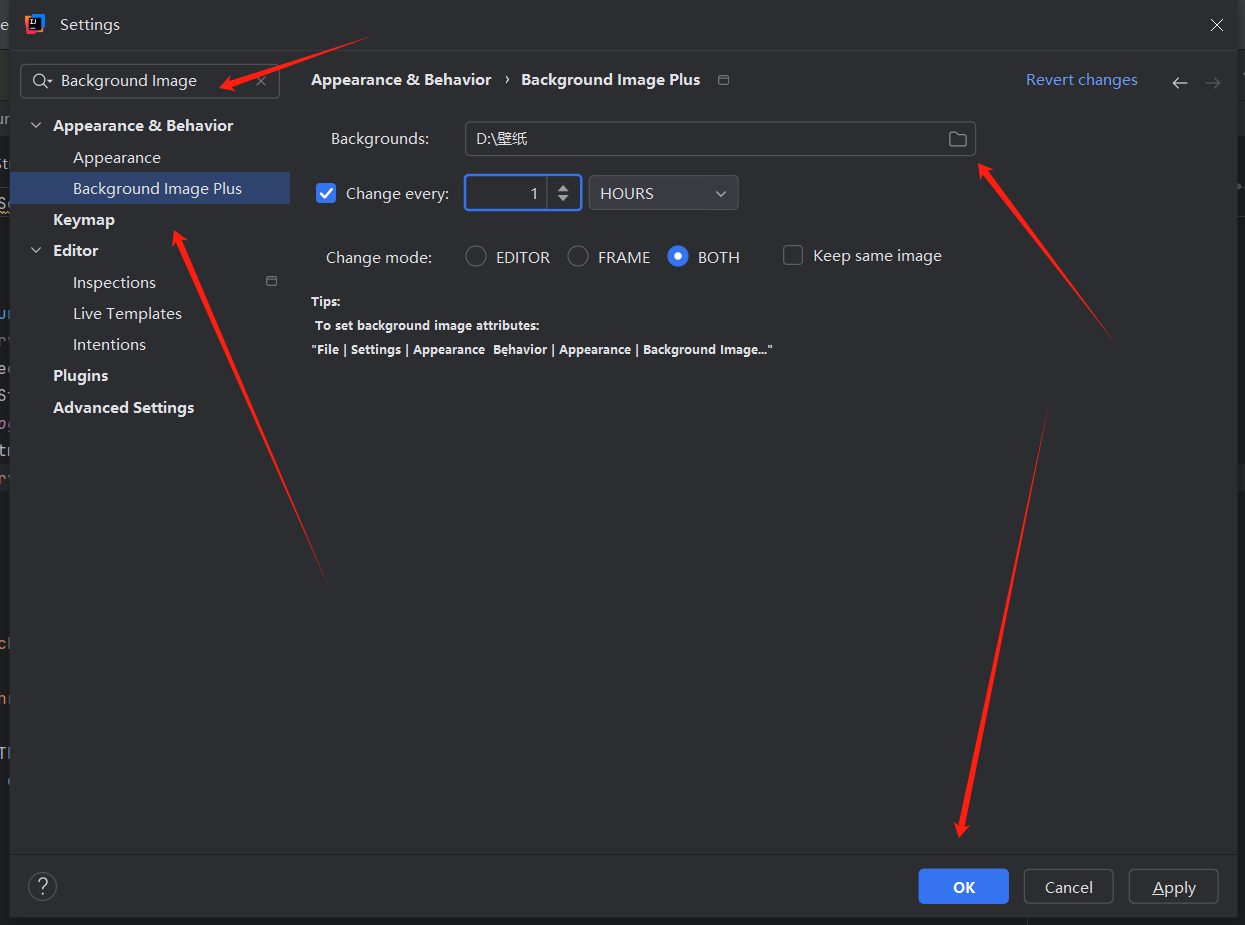Open help with the question mark icon
Image resolution: width=1245 pixels, height=925 pixels.
tap(42, 886)
